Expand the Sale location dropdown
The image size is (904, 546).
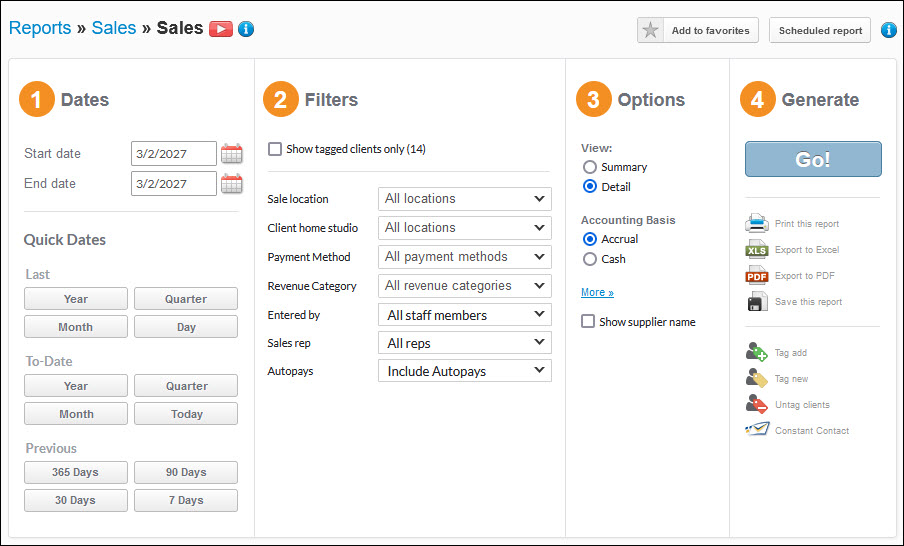click(x=465, y=199)
